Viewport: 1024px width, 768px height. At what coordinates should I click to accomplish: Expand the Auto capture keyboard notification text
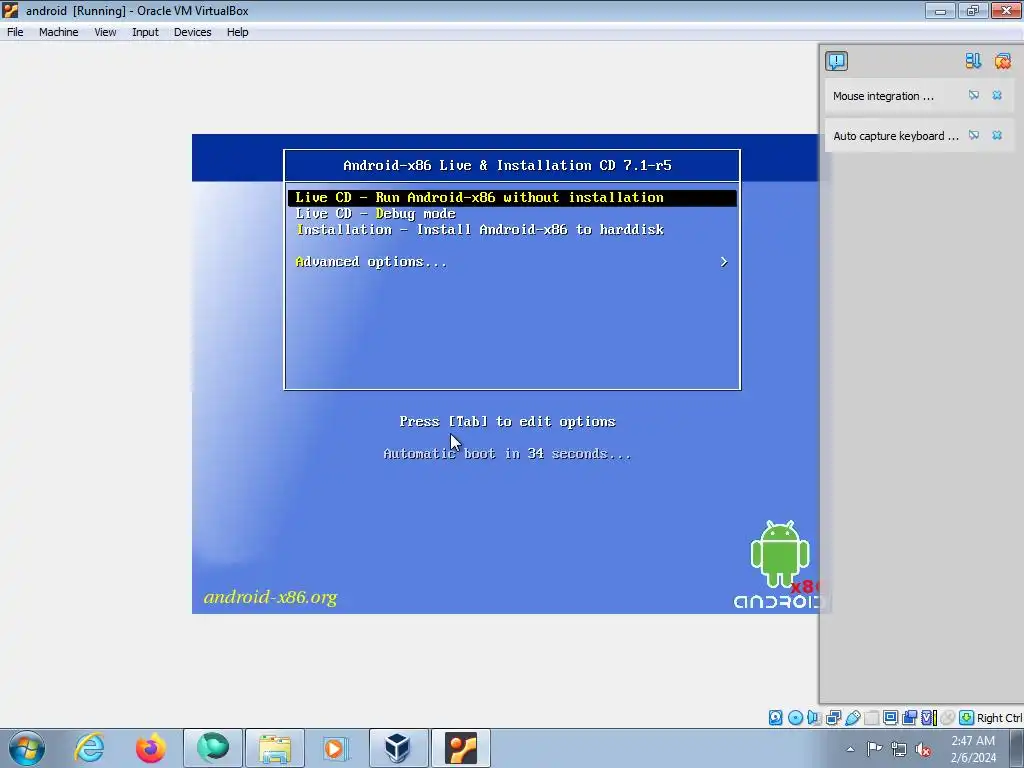click(x=895, y=136)
